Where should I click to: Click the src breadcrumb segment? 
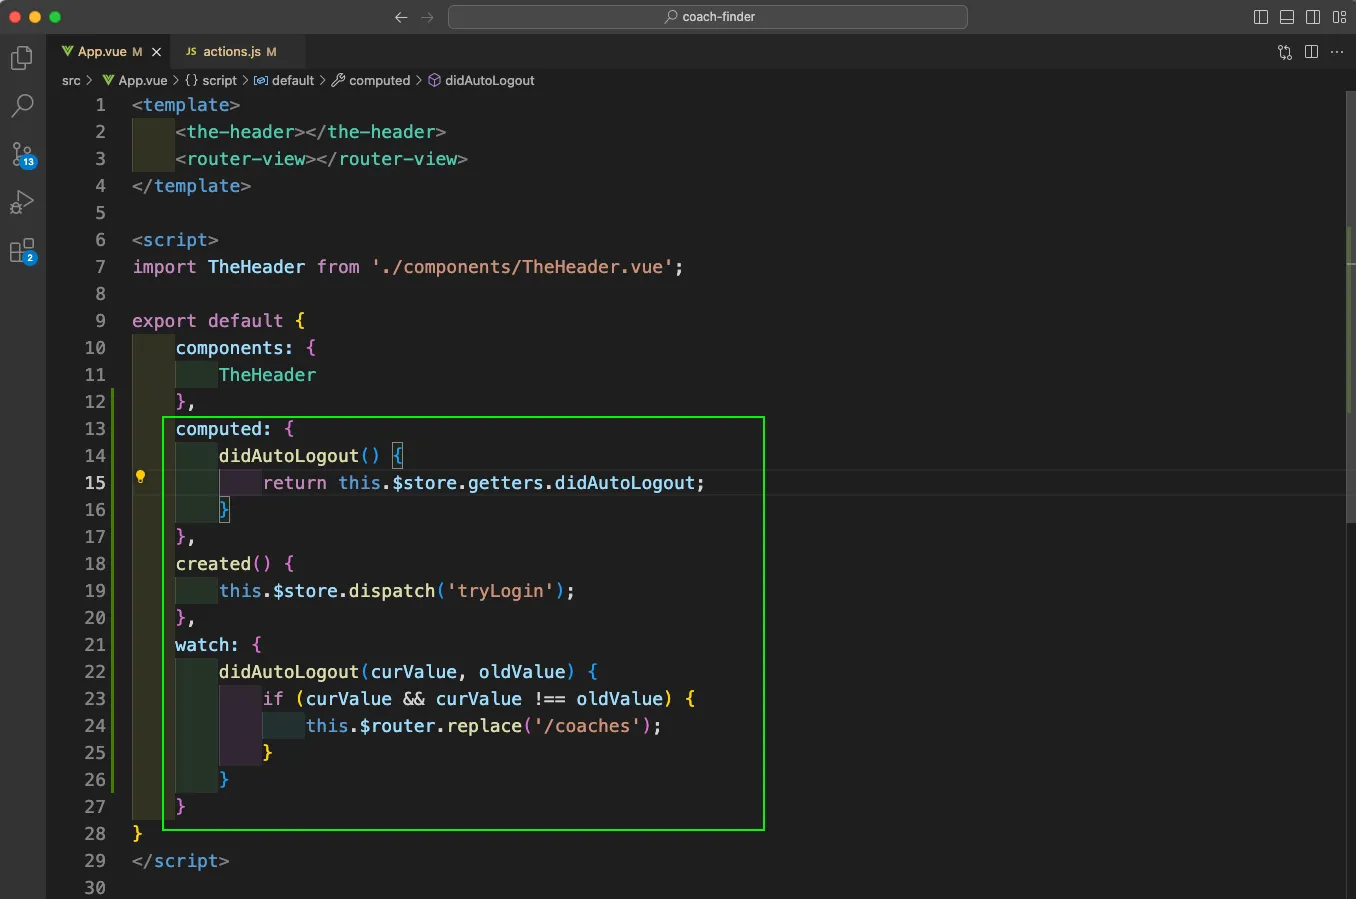[71, 81]
